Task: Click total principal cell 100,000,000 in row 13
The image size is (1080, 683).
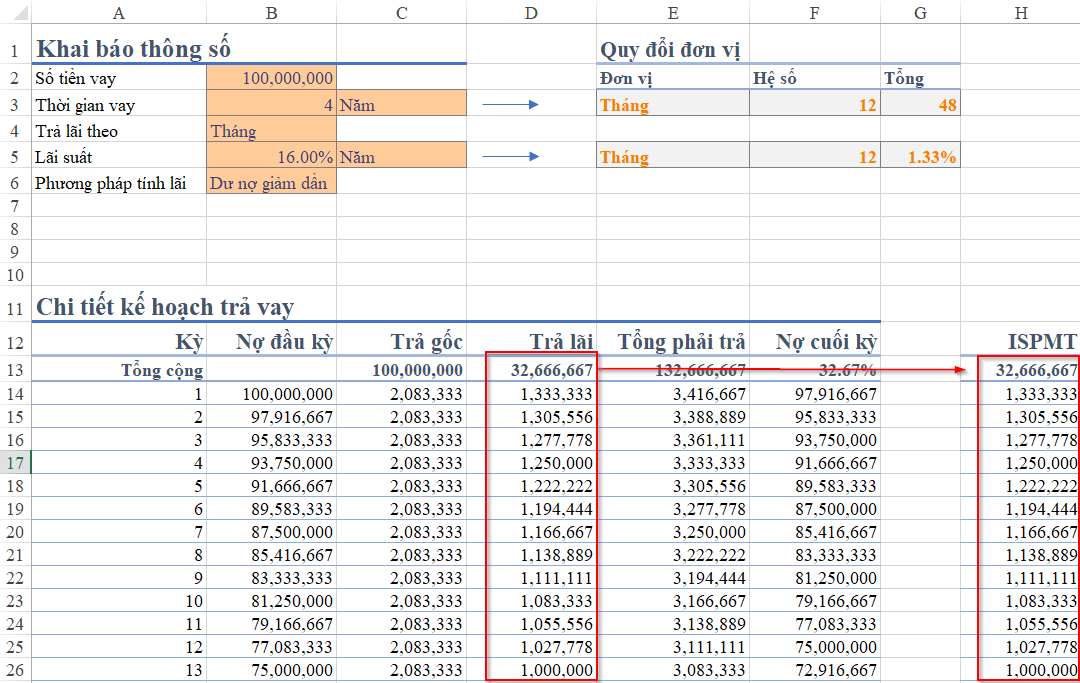Action: tap(402, 370)
